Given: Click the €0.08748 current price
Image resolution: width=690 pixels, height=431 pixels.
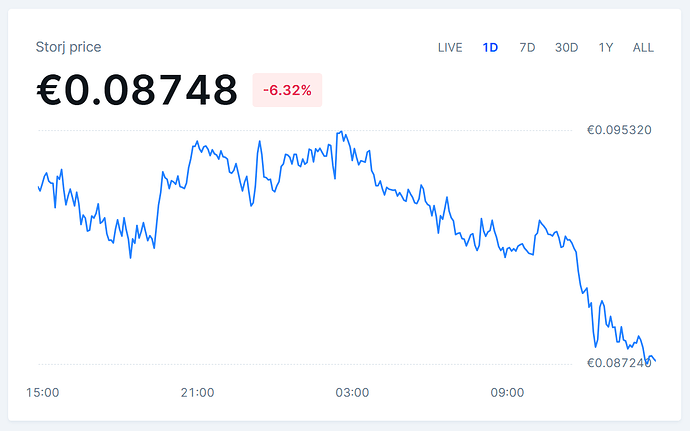Looking at the screenshot, I should pyautogui.click(x=137, y=90).
